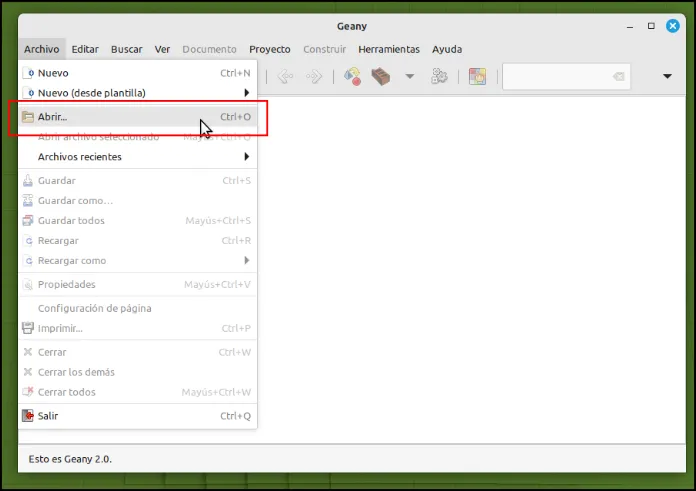Click the status bar text Esto es Geany 2.0.

[x=70, y=459]
